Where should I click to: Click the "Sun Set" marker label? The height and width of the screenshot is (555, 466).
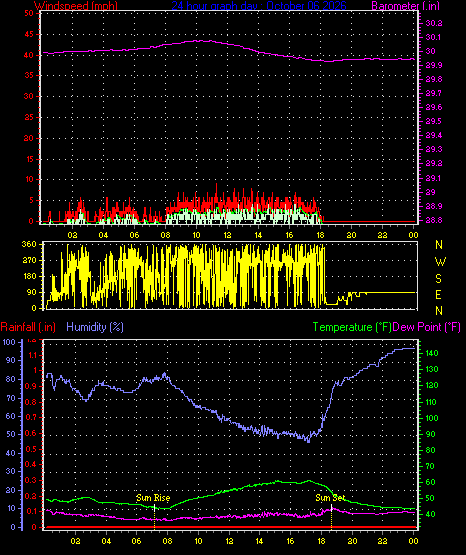point(330,498)
